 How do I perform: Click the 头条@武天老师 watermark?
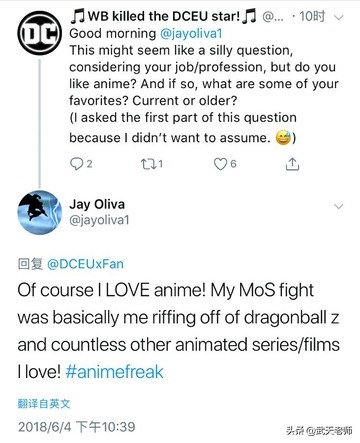click(x=319, y=430)
